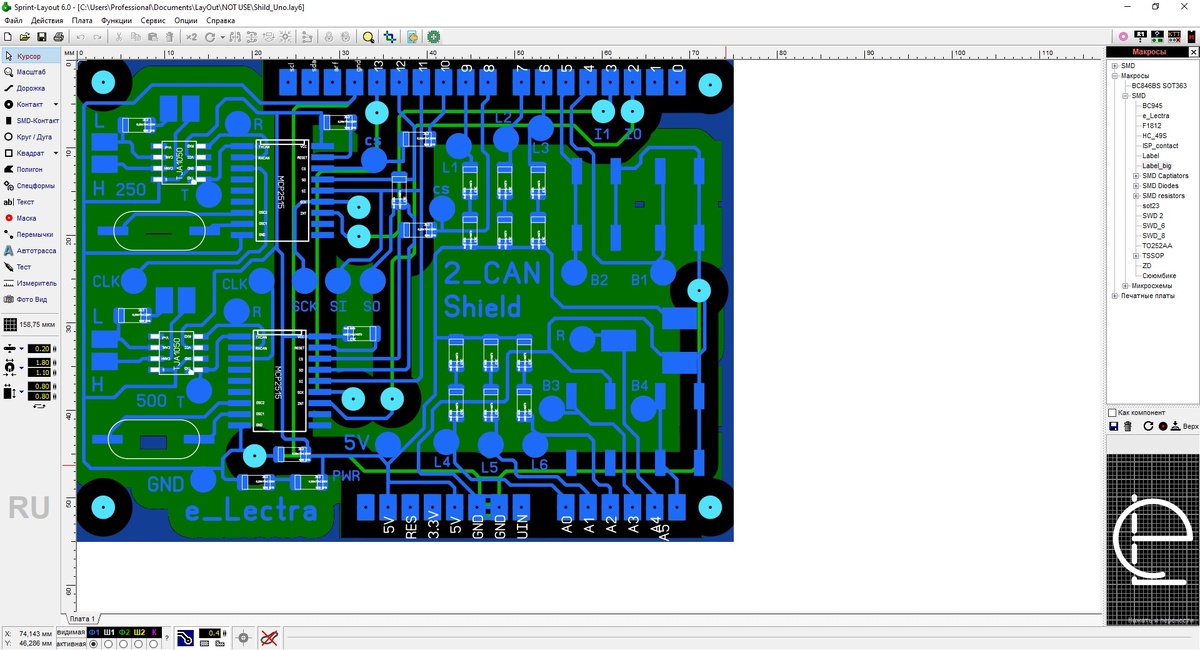Rotate selection using the toolbar rotate icon
Screen dimensions: 1200x650
[209, 37]
